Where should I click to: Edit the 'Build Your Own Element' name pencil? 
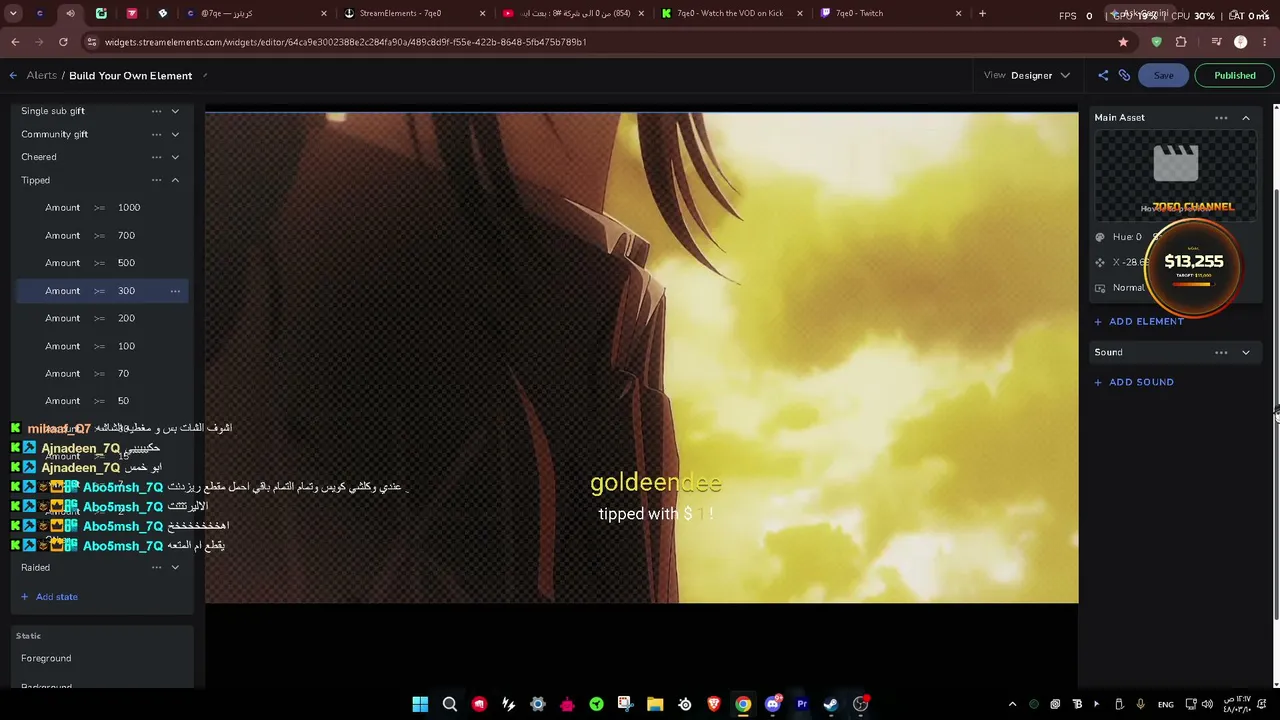(205, 76)
